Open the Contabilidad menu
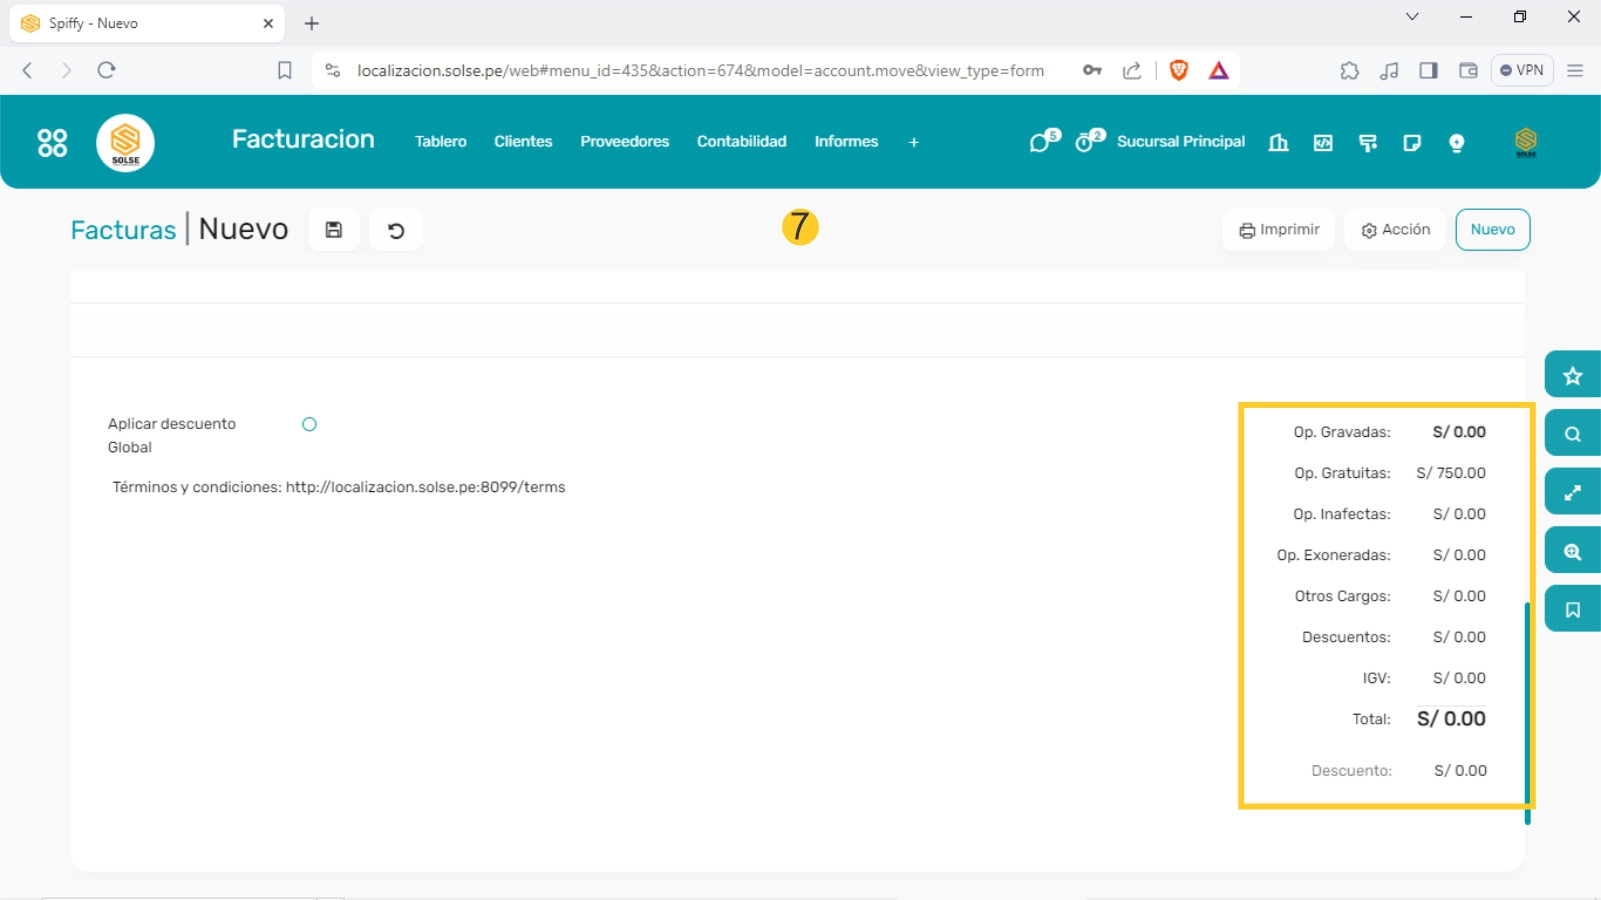This screenshot has width=1601, height=900. 741,142
